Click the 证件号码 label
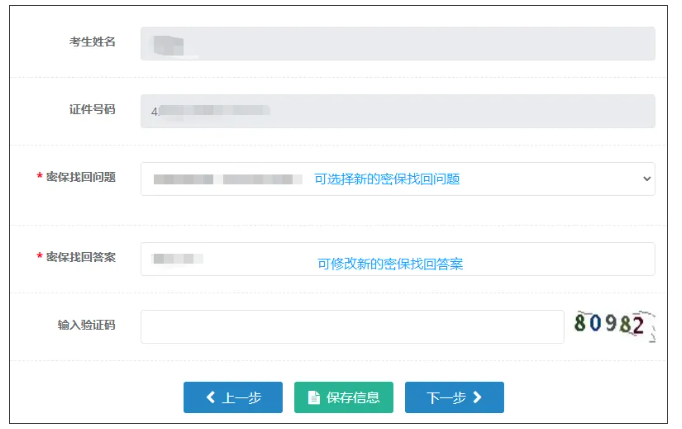 [92, 109]
